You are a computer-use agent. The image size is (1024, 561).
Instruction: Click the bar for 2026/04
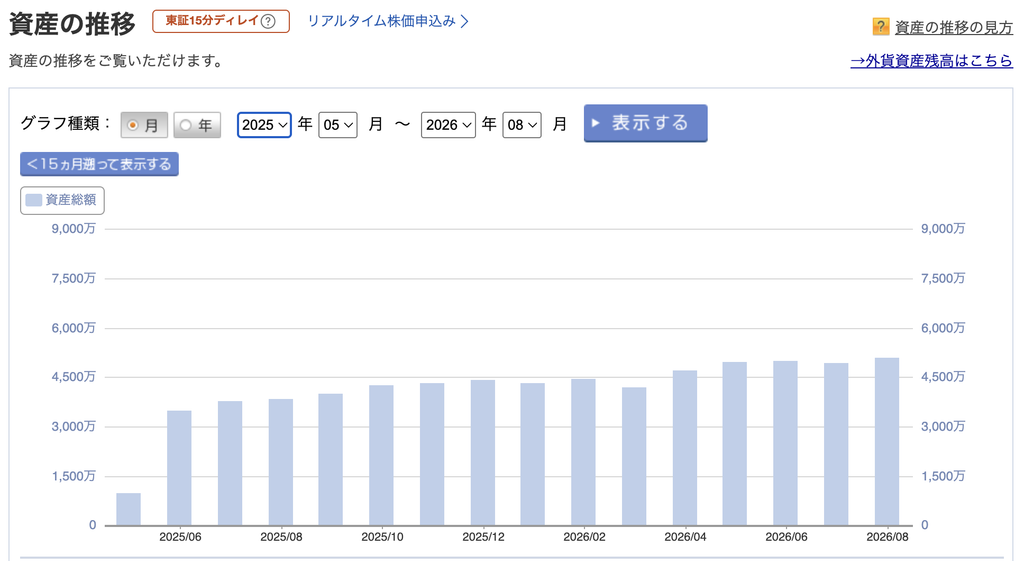[684, 448]
